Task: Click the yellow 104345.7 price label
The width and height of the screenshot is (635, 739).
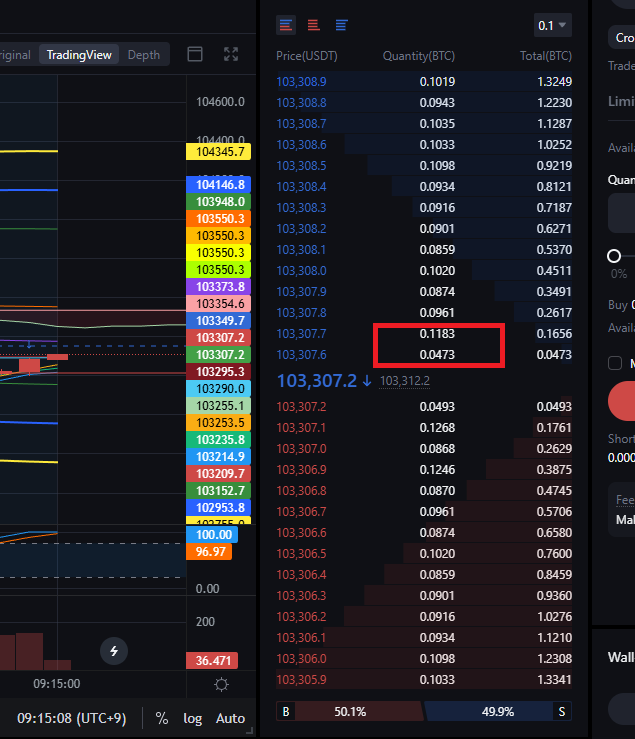Action: pyautogui.click(x=219, y=152)
